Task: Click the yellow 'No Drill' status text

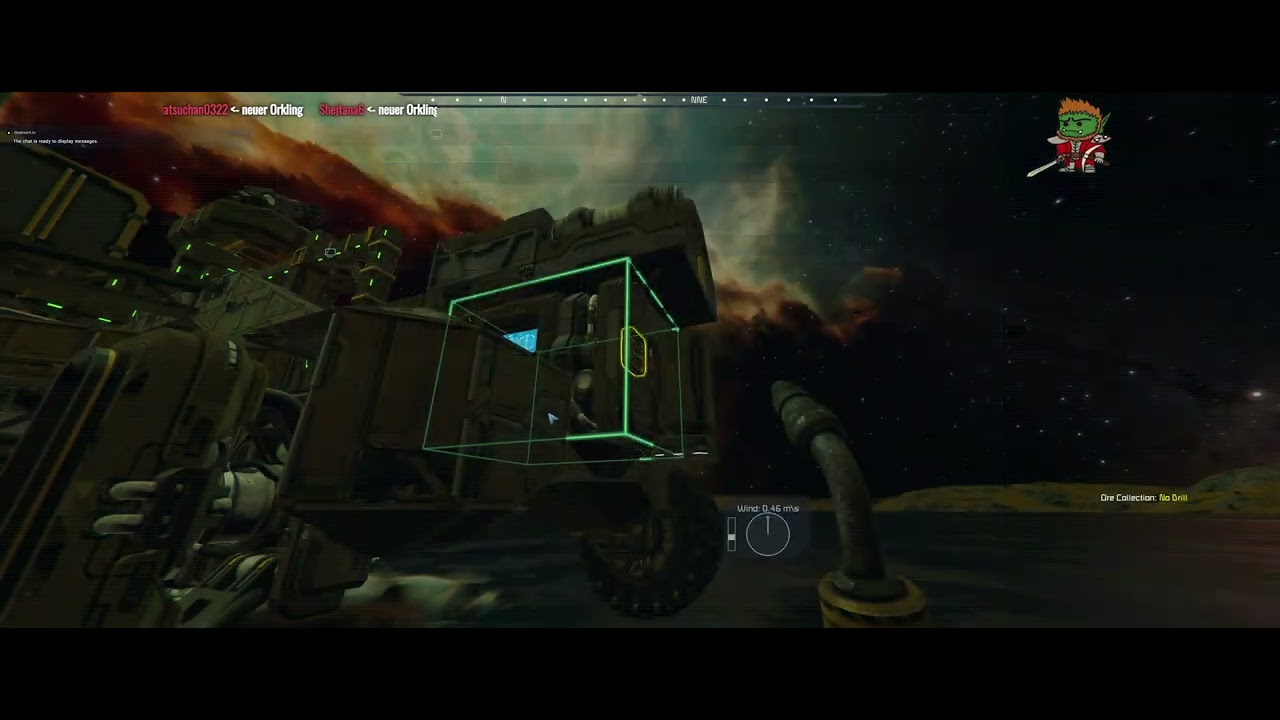Action: point(1173,498)
